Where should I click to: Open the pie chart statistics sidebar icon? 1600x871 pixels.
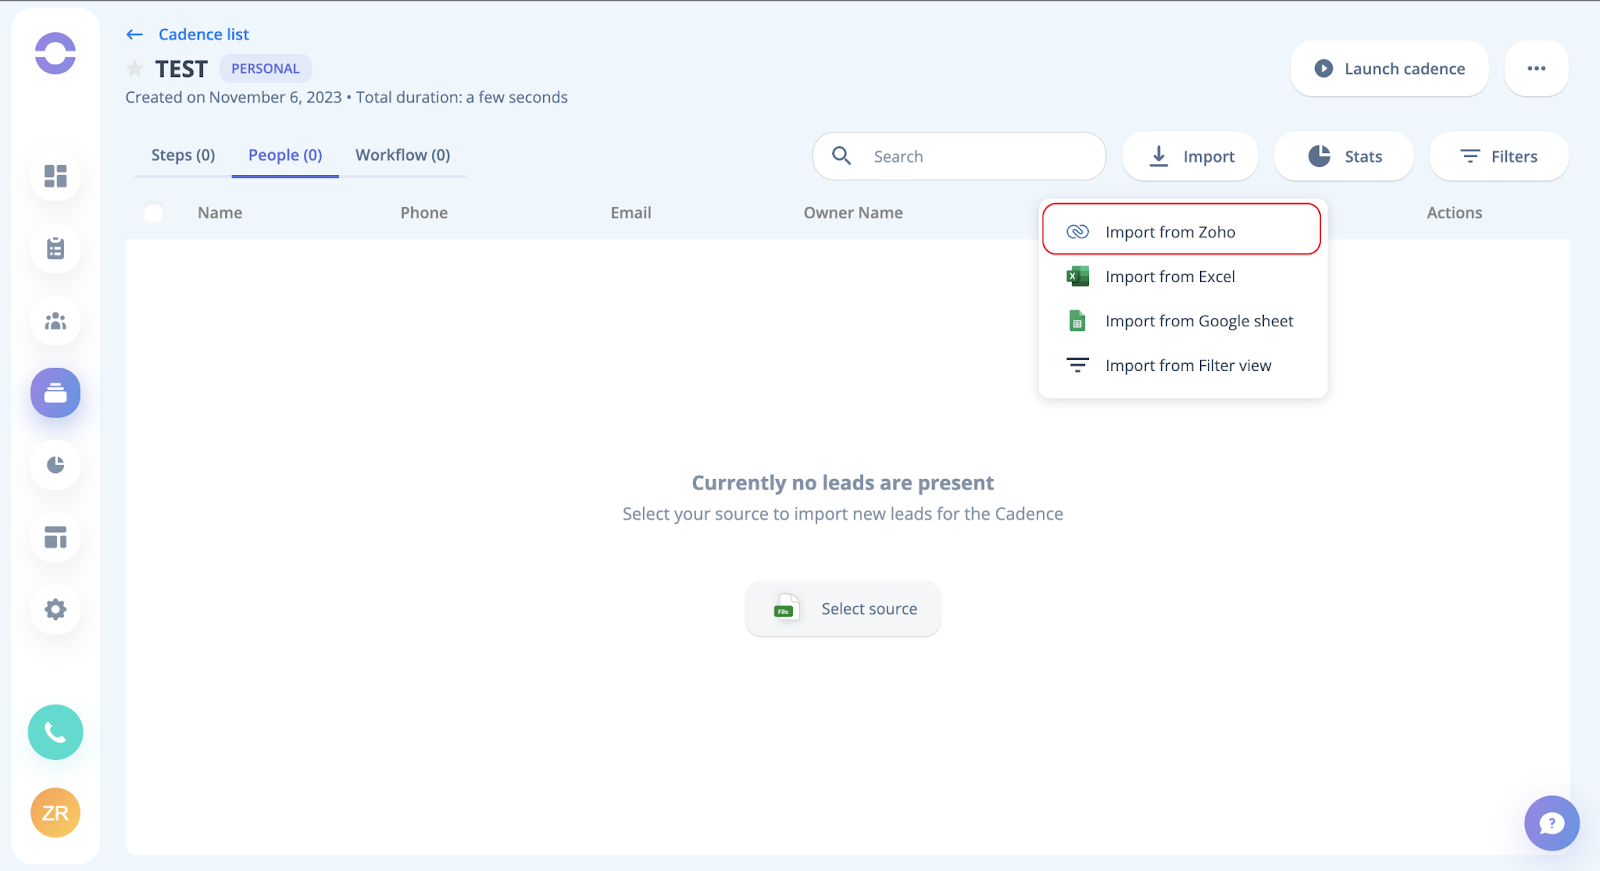tap(55, 465)
